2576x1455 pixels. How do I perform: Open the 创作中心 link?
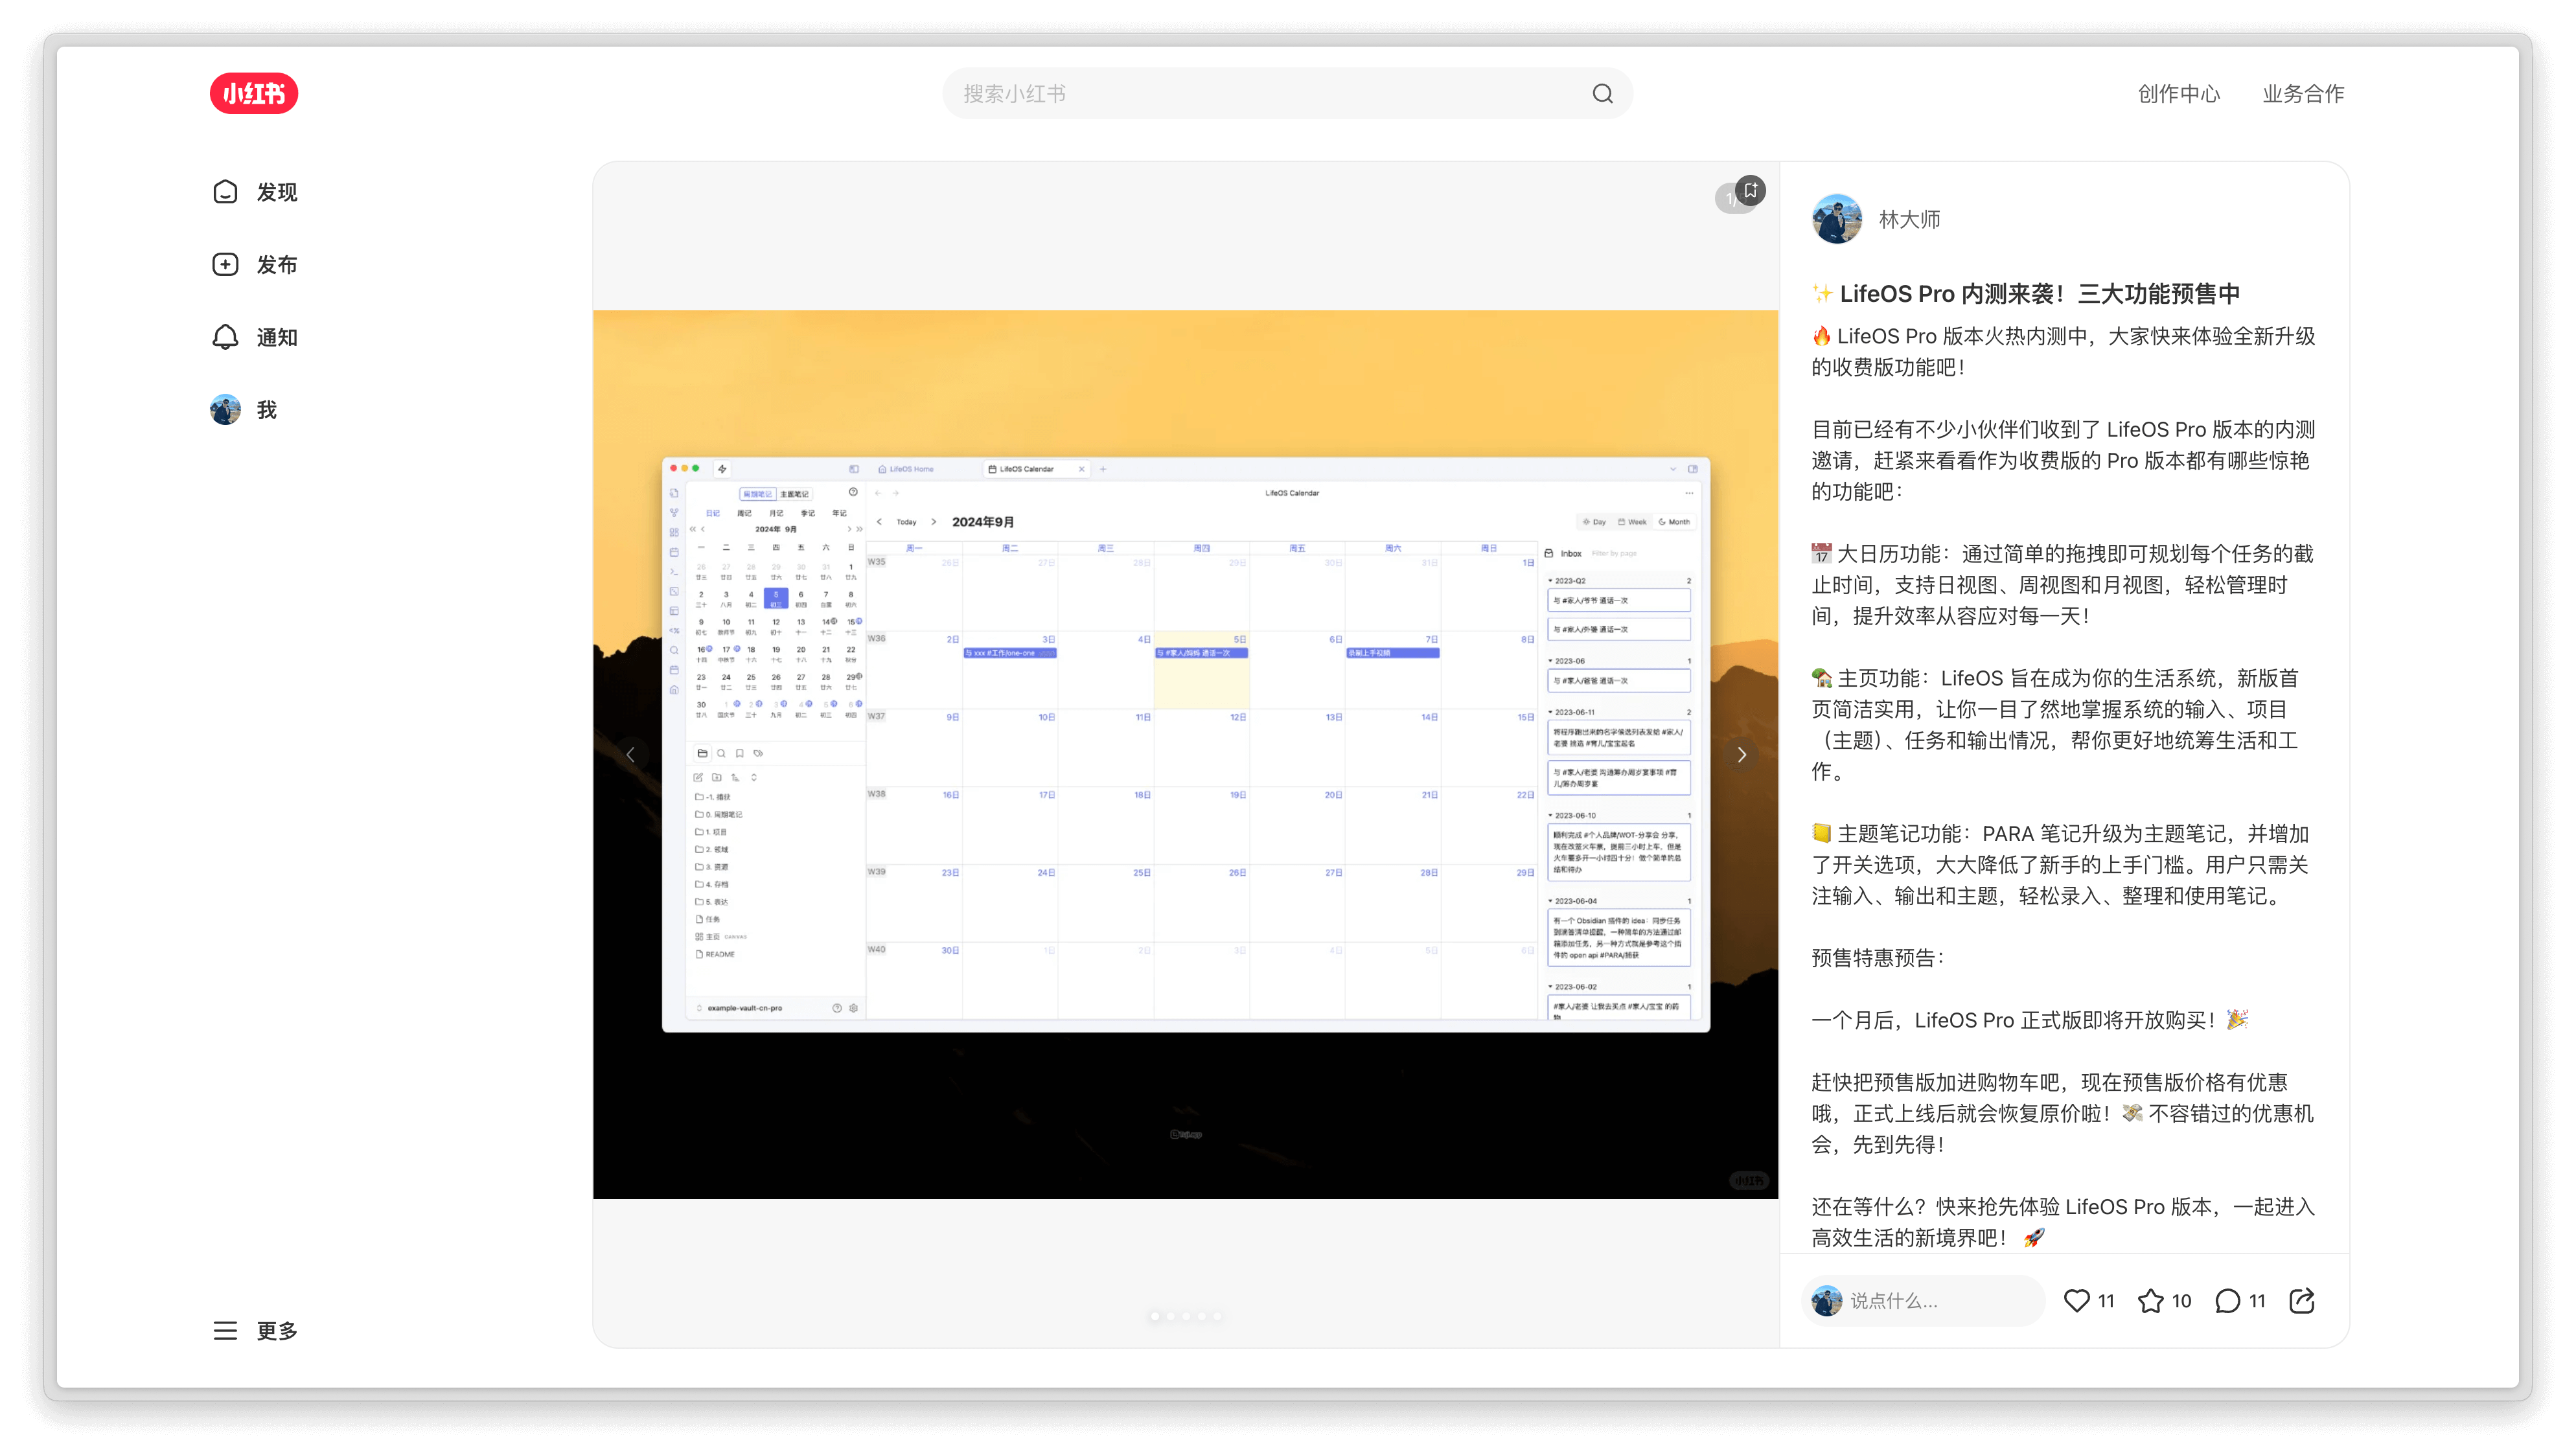point(2178,94)
